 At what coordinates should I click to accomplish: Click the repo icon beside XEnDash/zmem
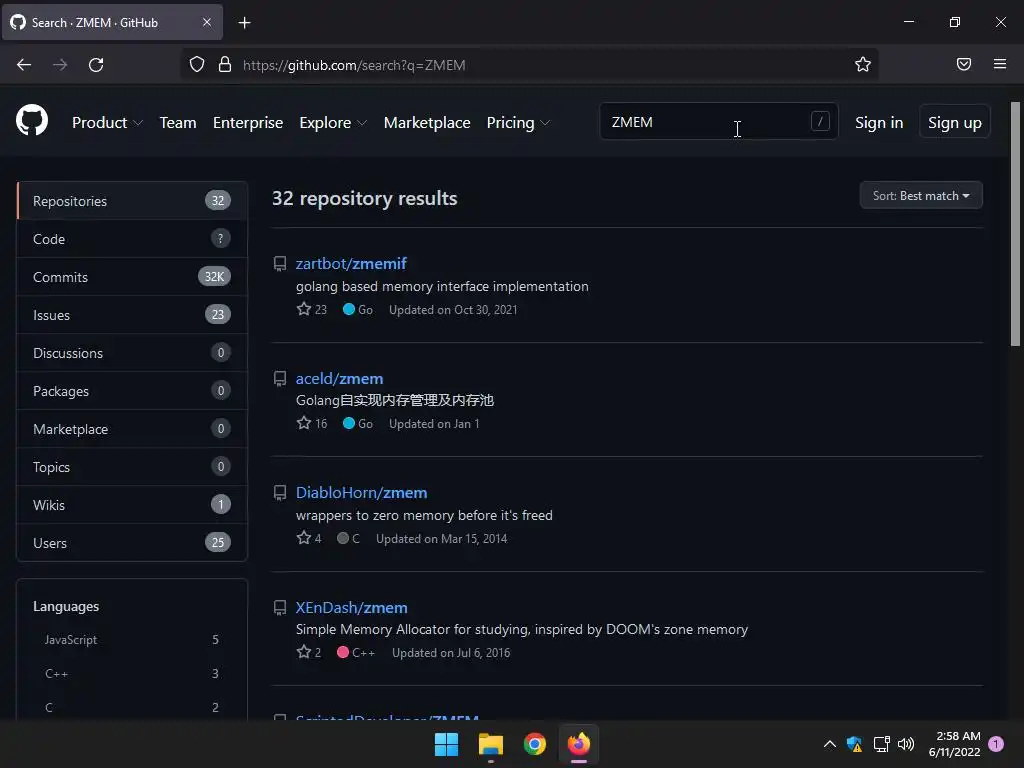[280, 608]
